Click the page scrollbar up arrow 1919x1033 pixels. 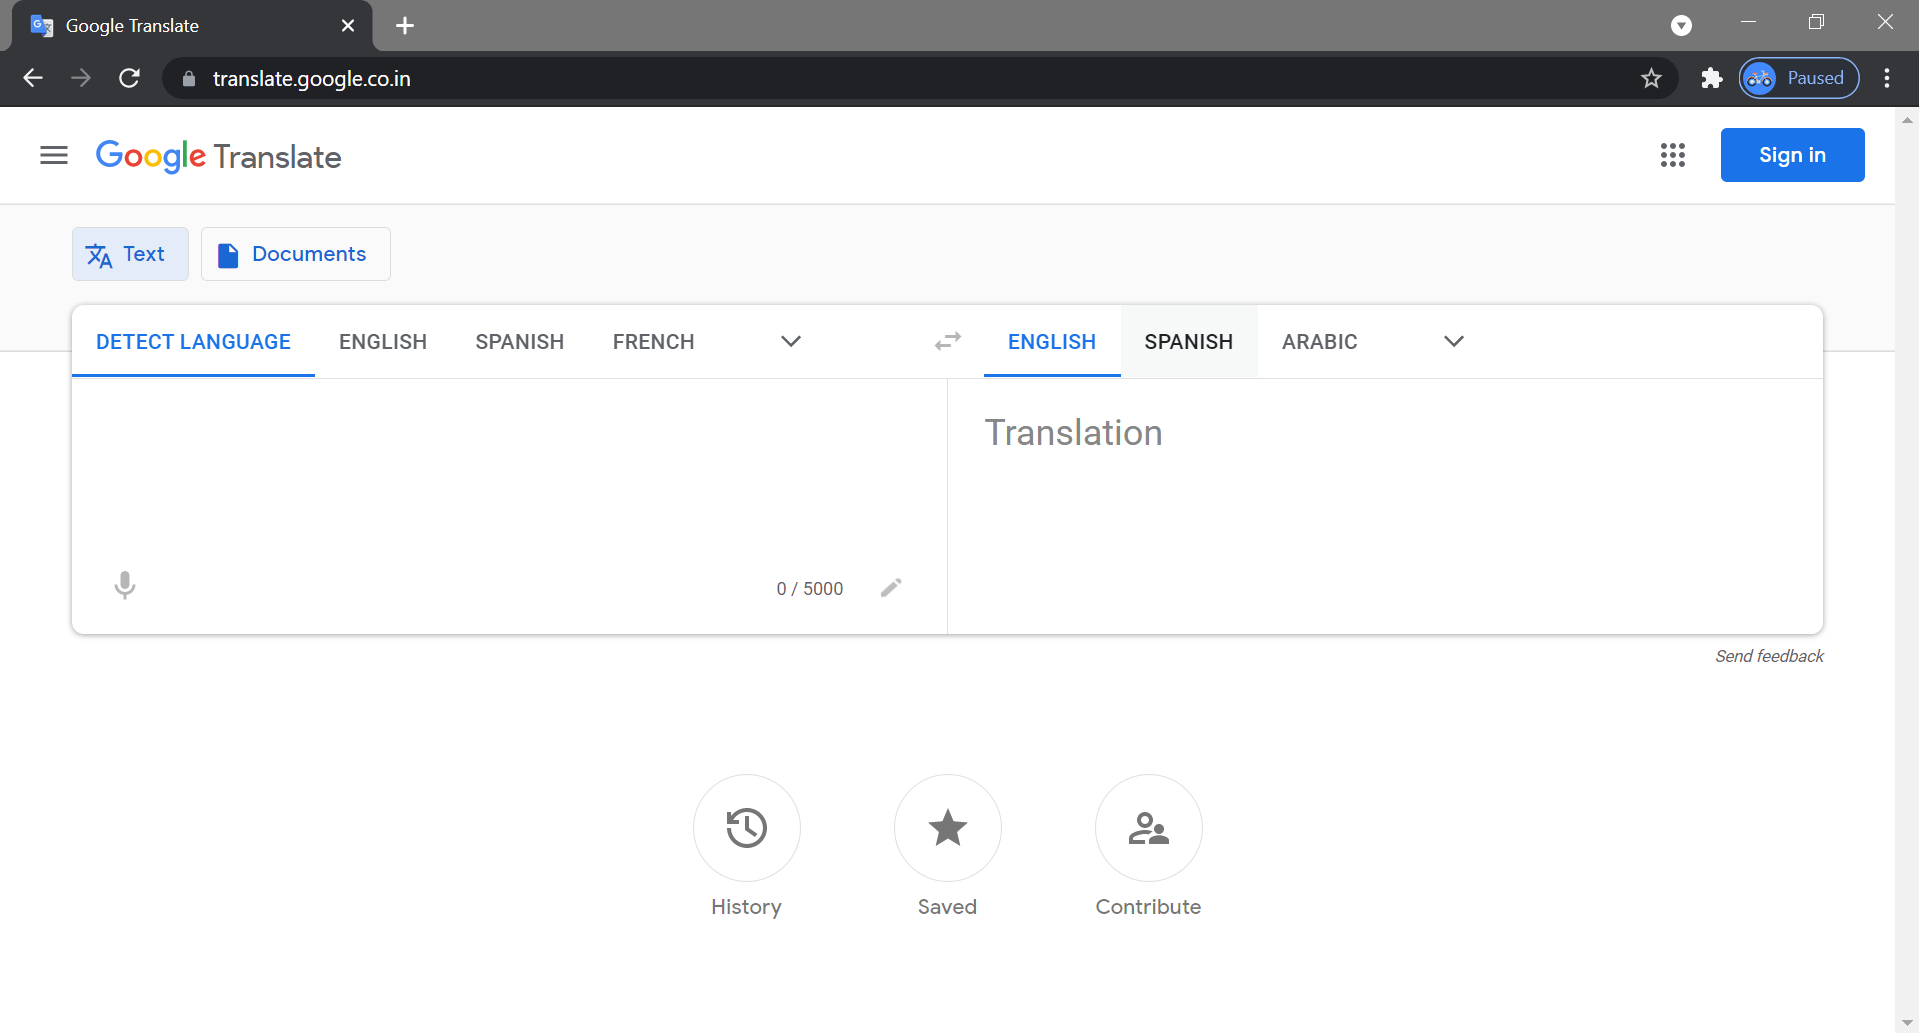[1907, 119]
